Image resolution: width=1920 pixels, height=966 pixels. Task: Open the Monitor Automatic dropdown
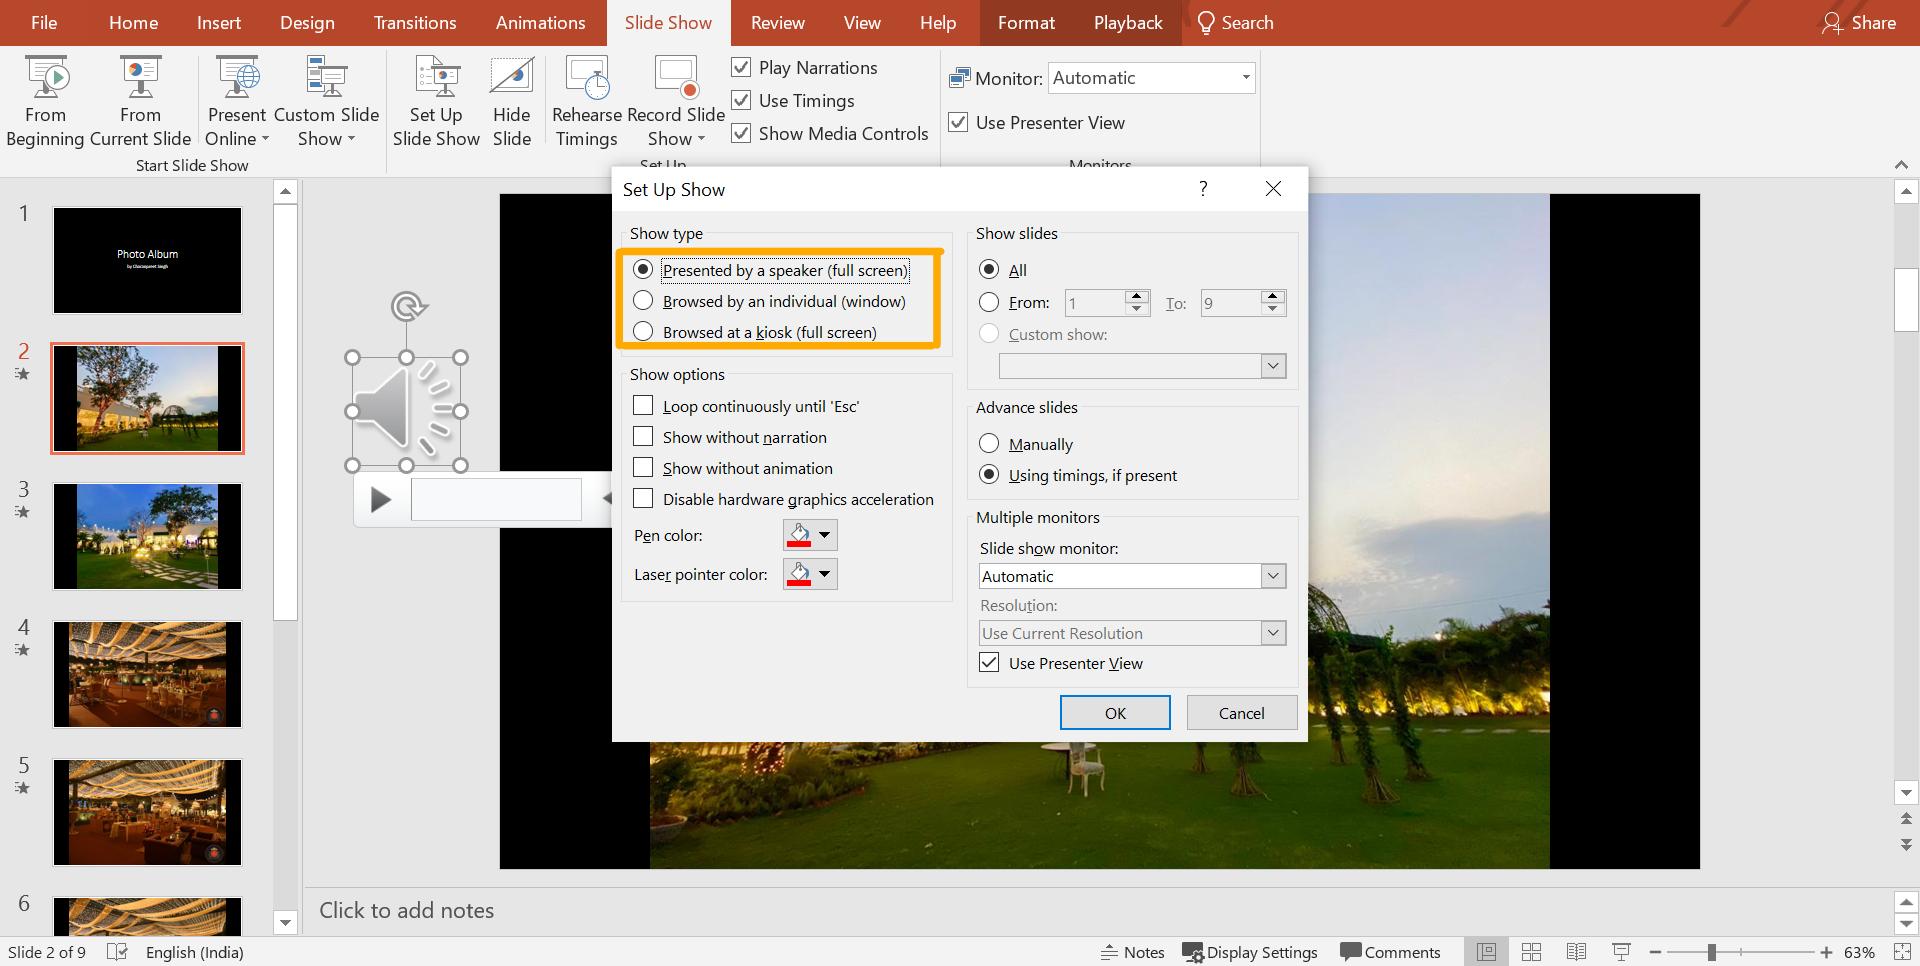pyautogui.click(x=1244, y=77)
